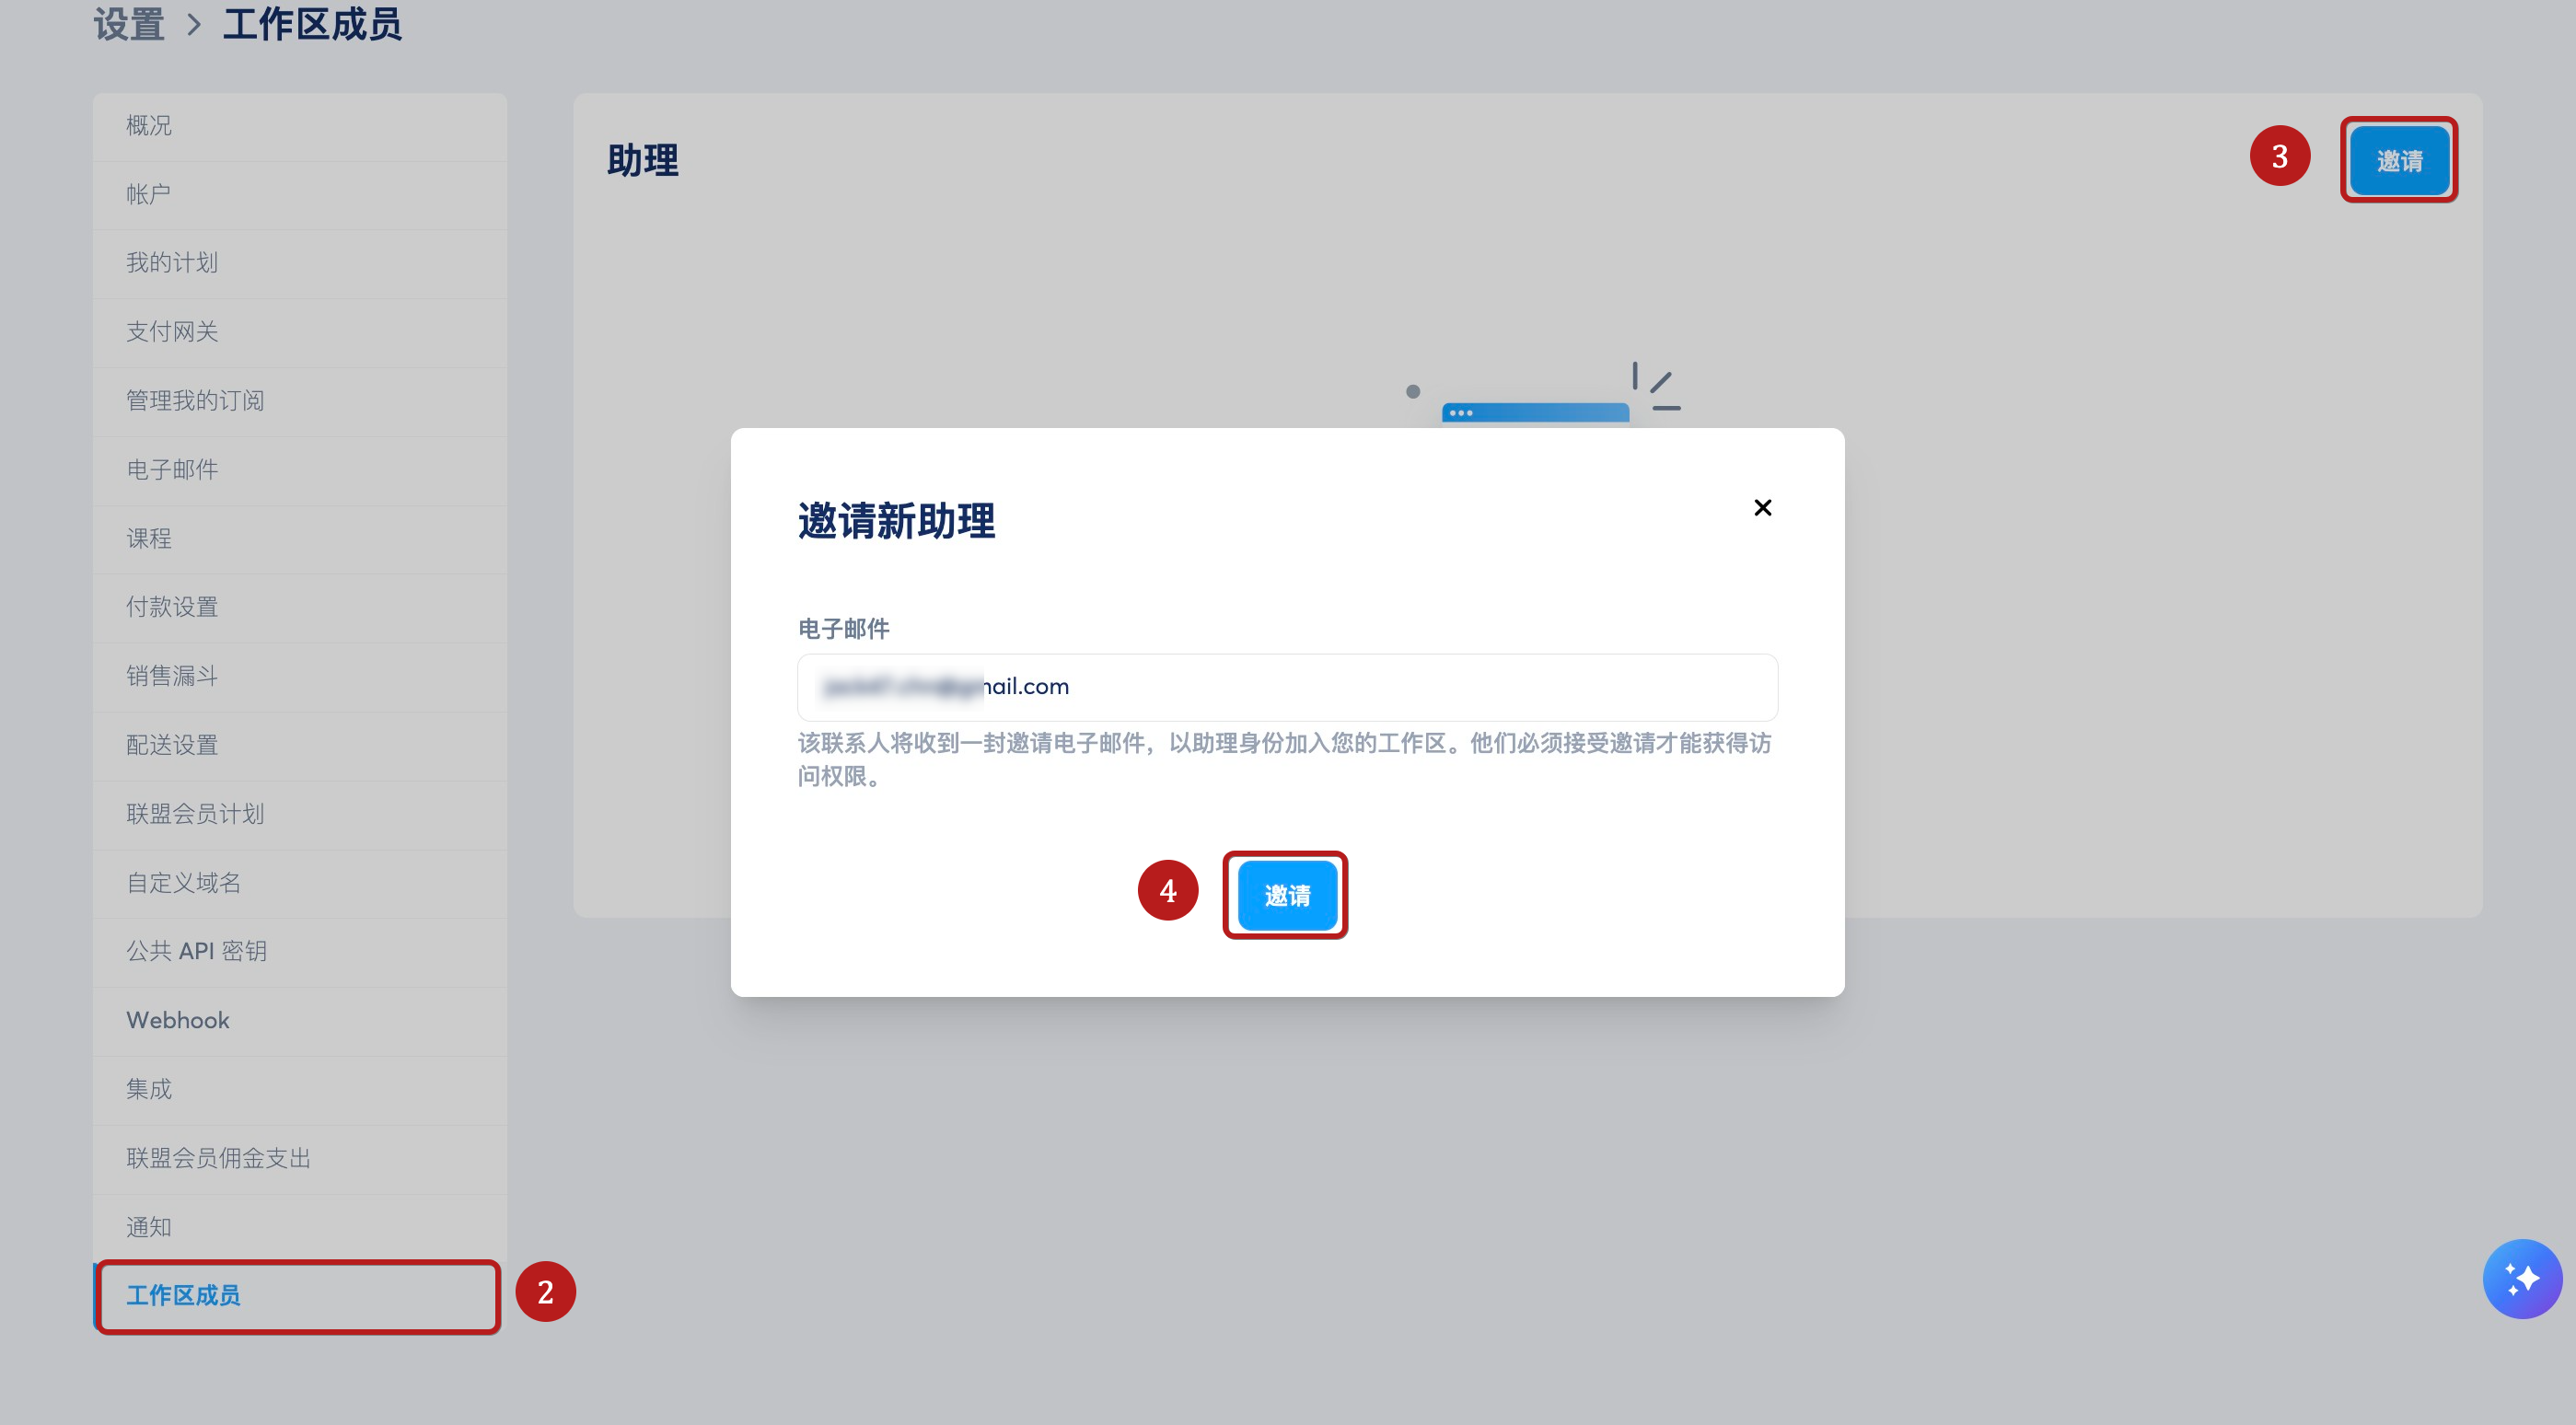Click the sparkle AI assistant floating icon
This screenshot has height=1425, width=2576.
pyautogui.click(x=2521, y=1279)
